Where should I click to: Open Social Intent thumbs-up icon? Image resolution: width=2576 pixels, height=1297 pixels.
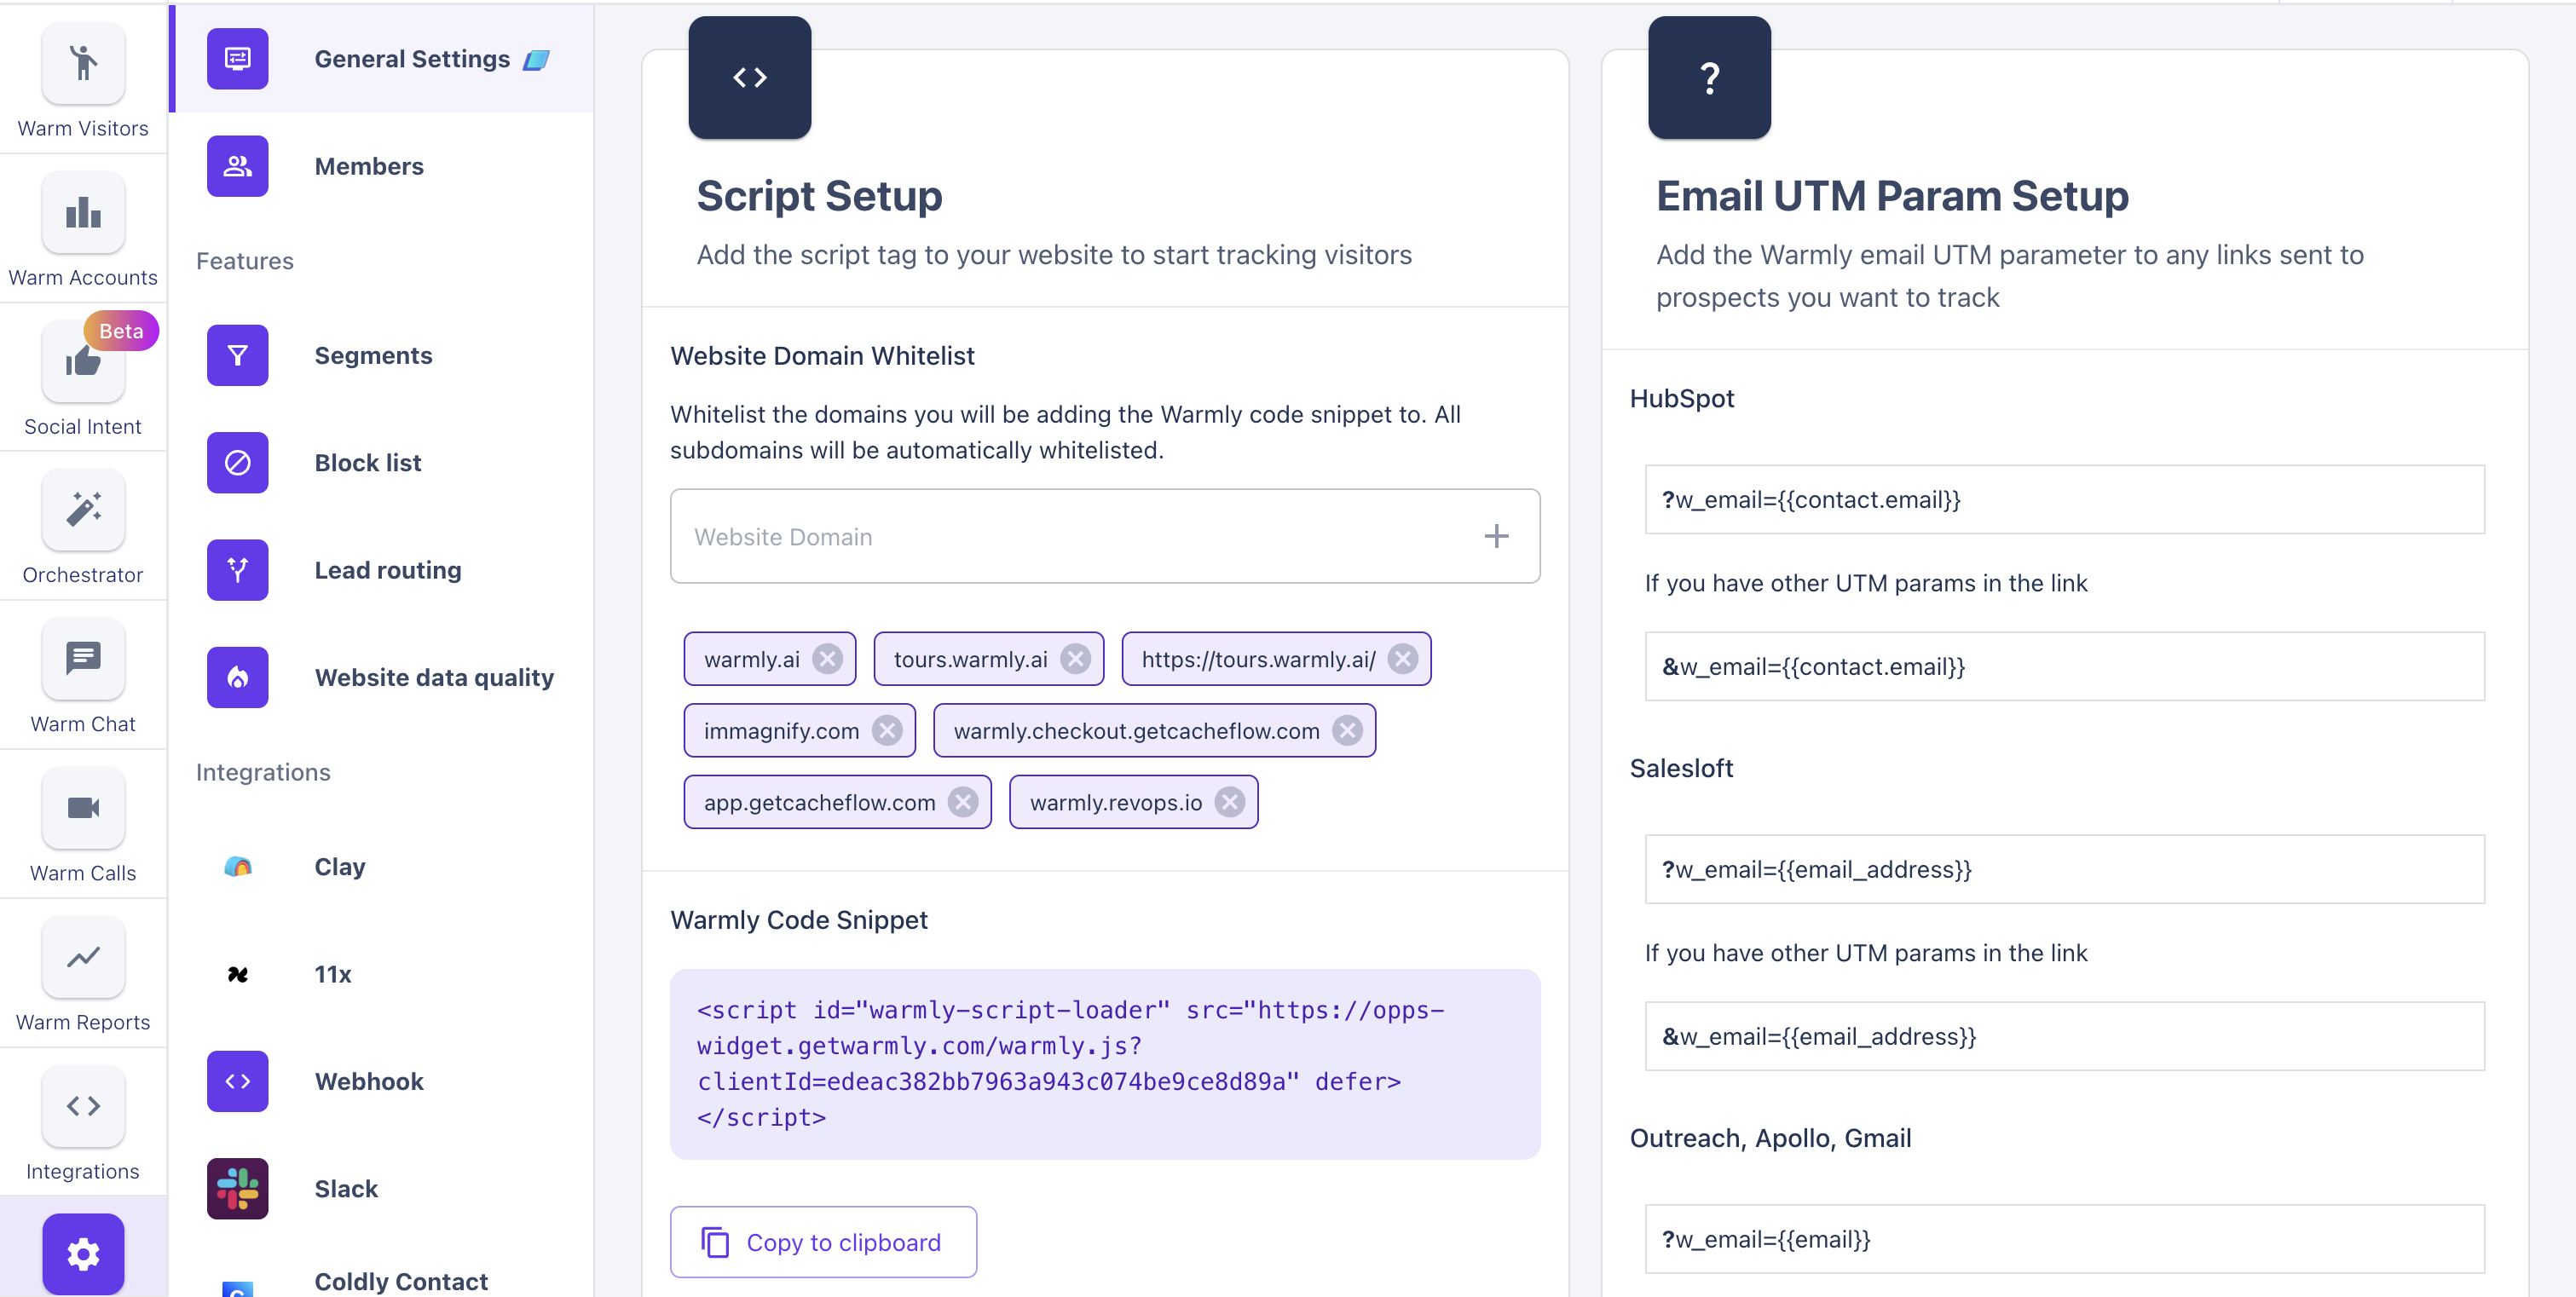coord(83,362)
